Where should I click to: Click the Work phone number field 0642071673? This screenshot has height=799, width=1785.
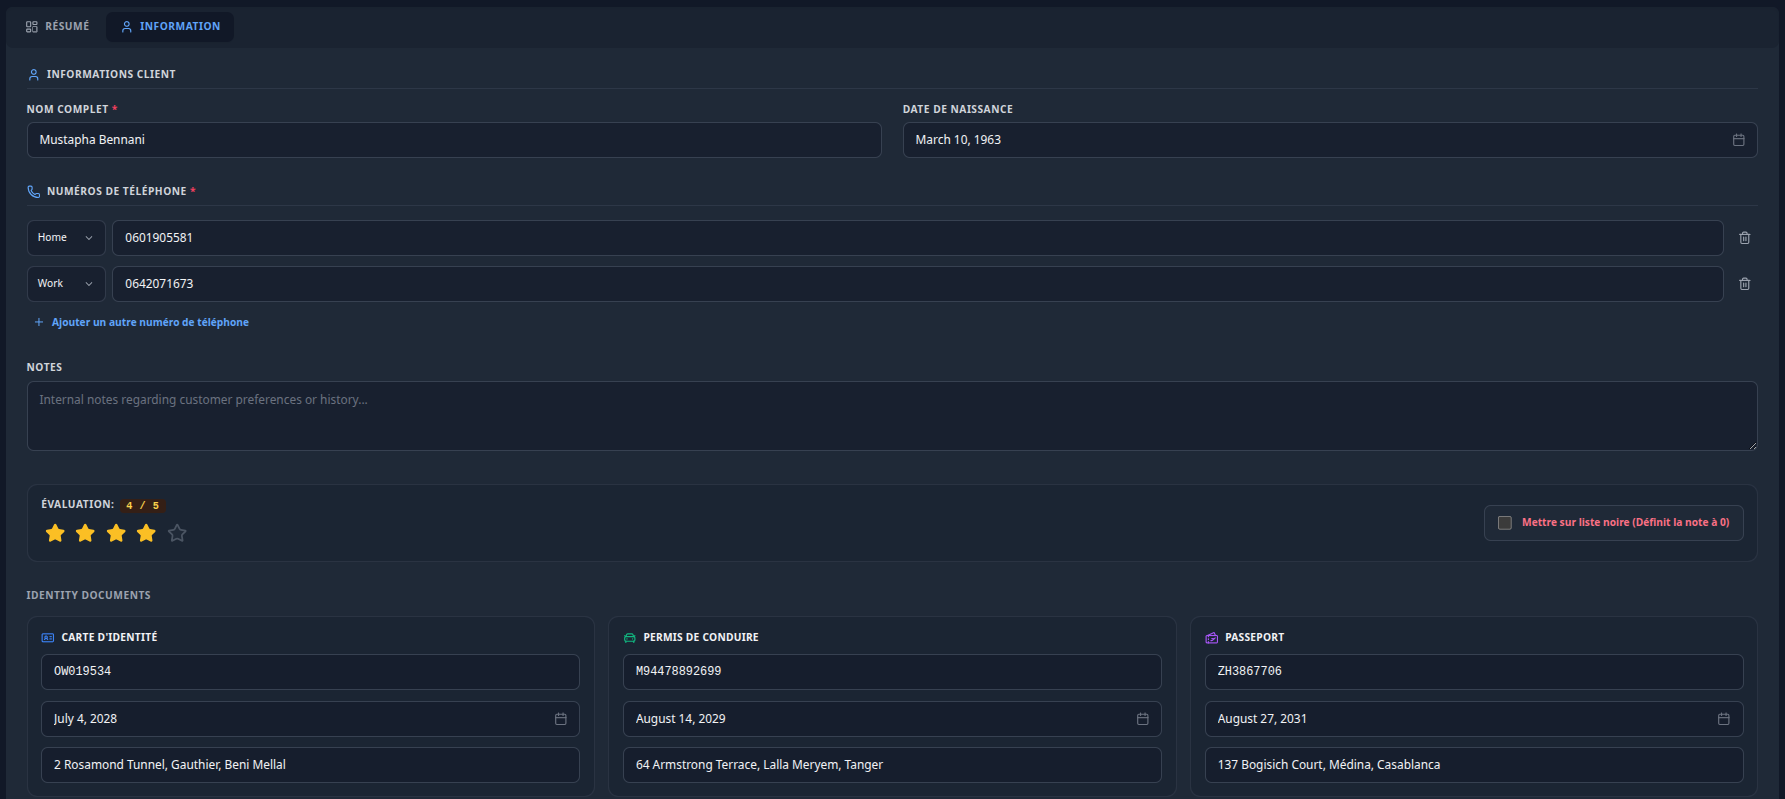918,284
